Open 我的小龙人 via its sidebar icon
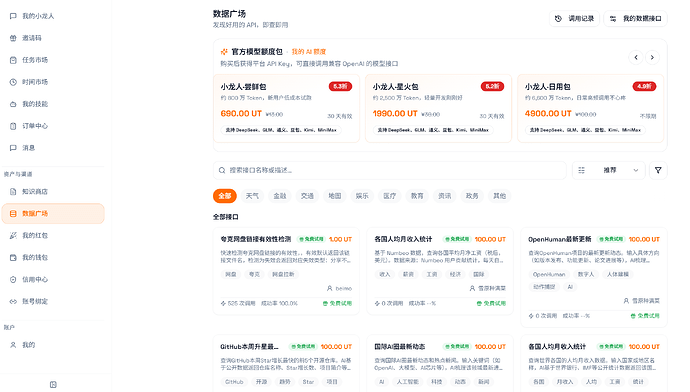690x392 pixels. (13, 16)
